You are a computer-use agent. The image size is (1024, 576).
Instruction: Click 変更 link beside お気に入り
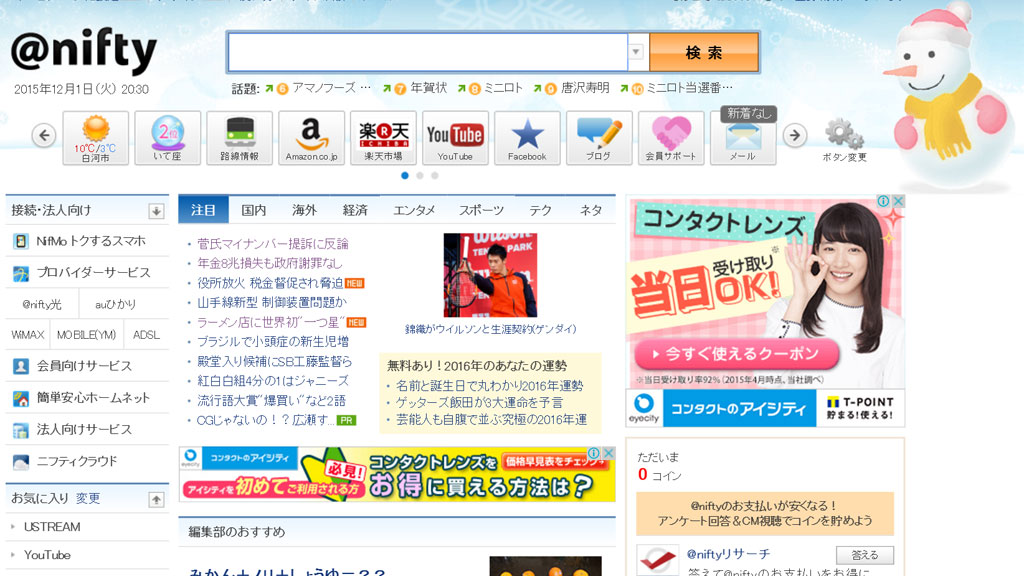tap(88, 498)
